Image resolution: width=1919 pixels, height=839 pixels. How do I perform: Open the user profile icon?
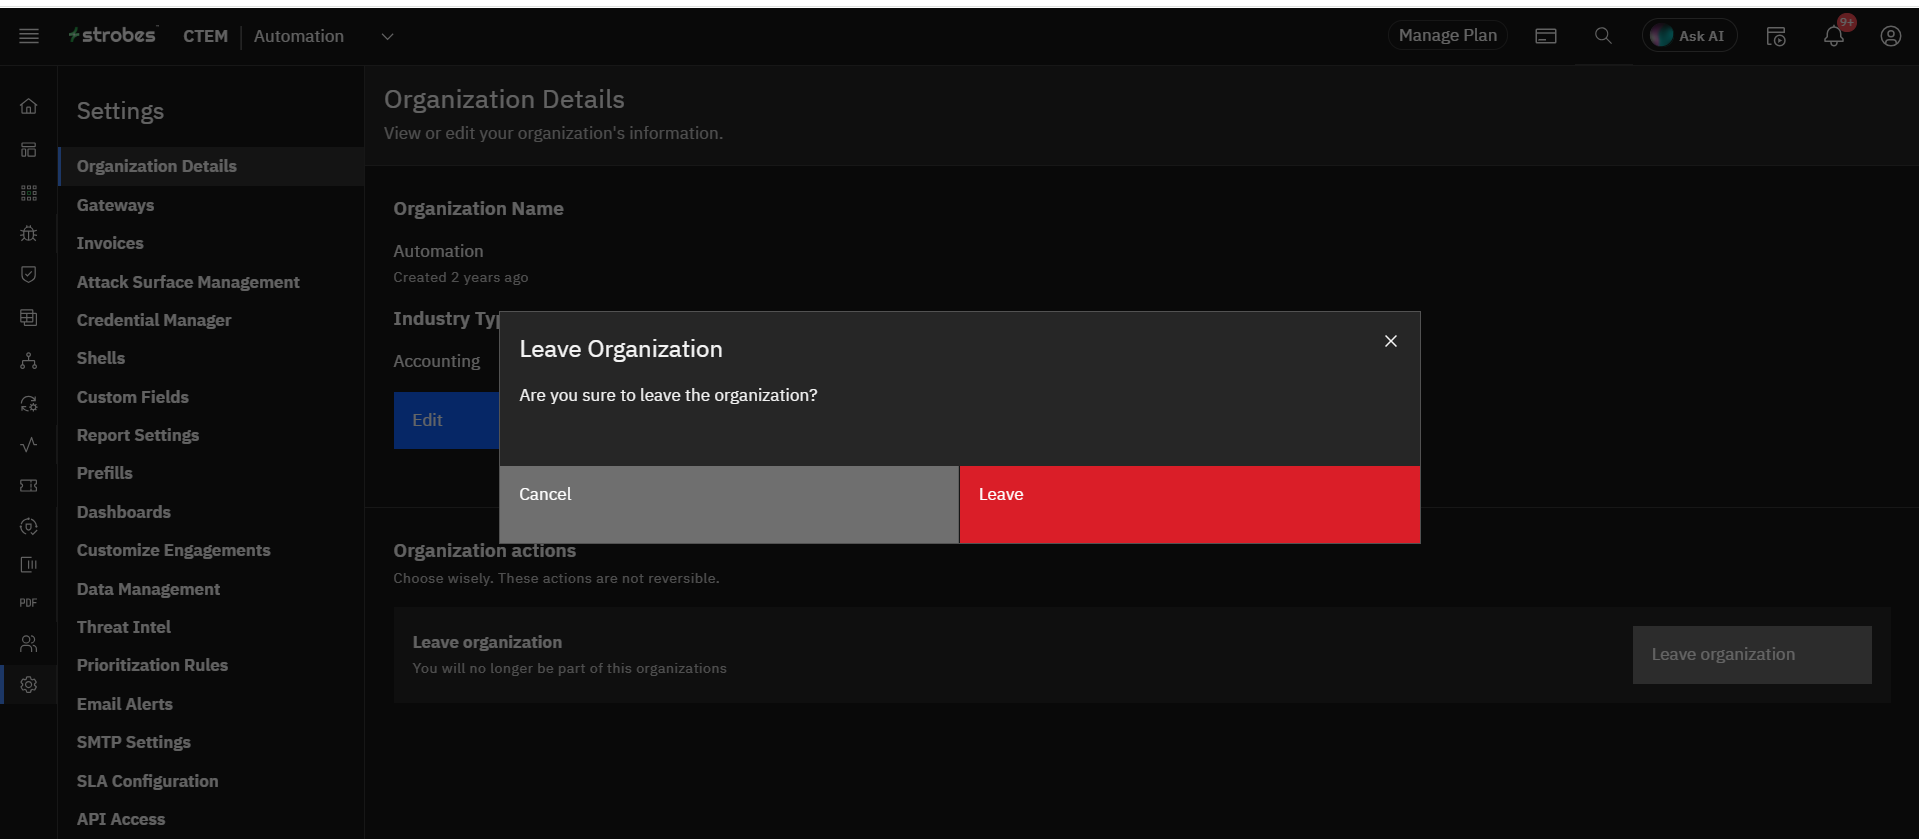click(x=1890, y=36)
